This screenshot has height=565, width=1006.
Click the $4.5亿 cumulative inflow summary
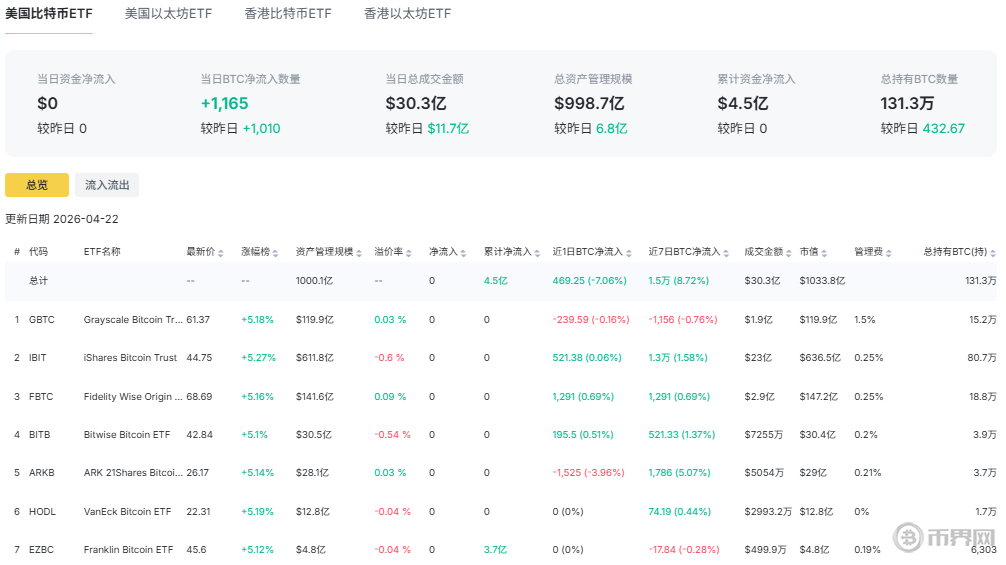(x=743, y=103)
